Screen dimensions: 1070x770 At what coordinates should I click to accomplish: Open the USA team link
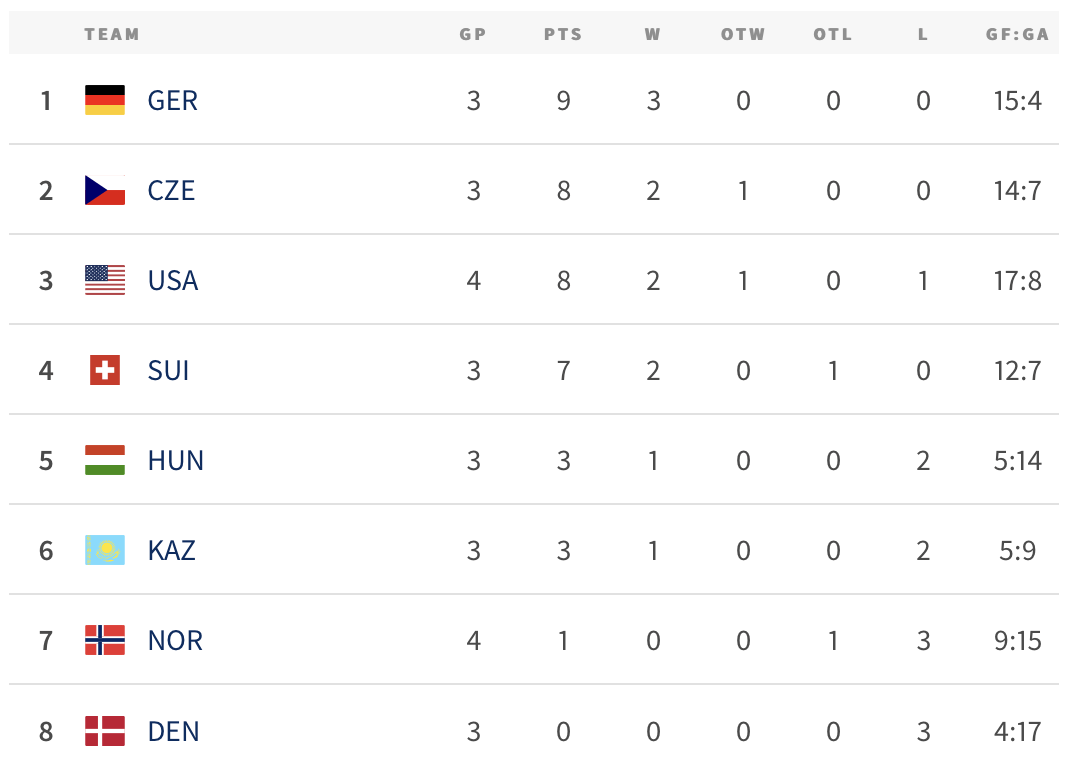(173, 281)
